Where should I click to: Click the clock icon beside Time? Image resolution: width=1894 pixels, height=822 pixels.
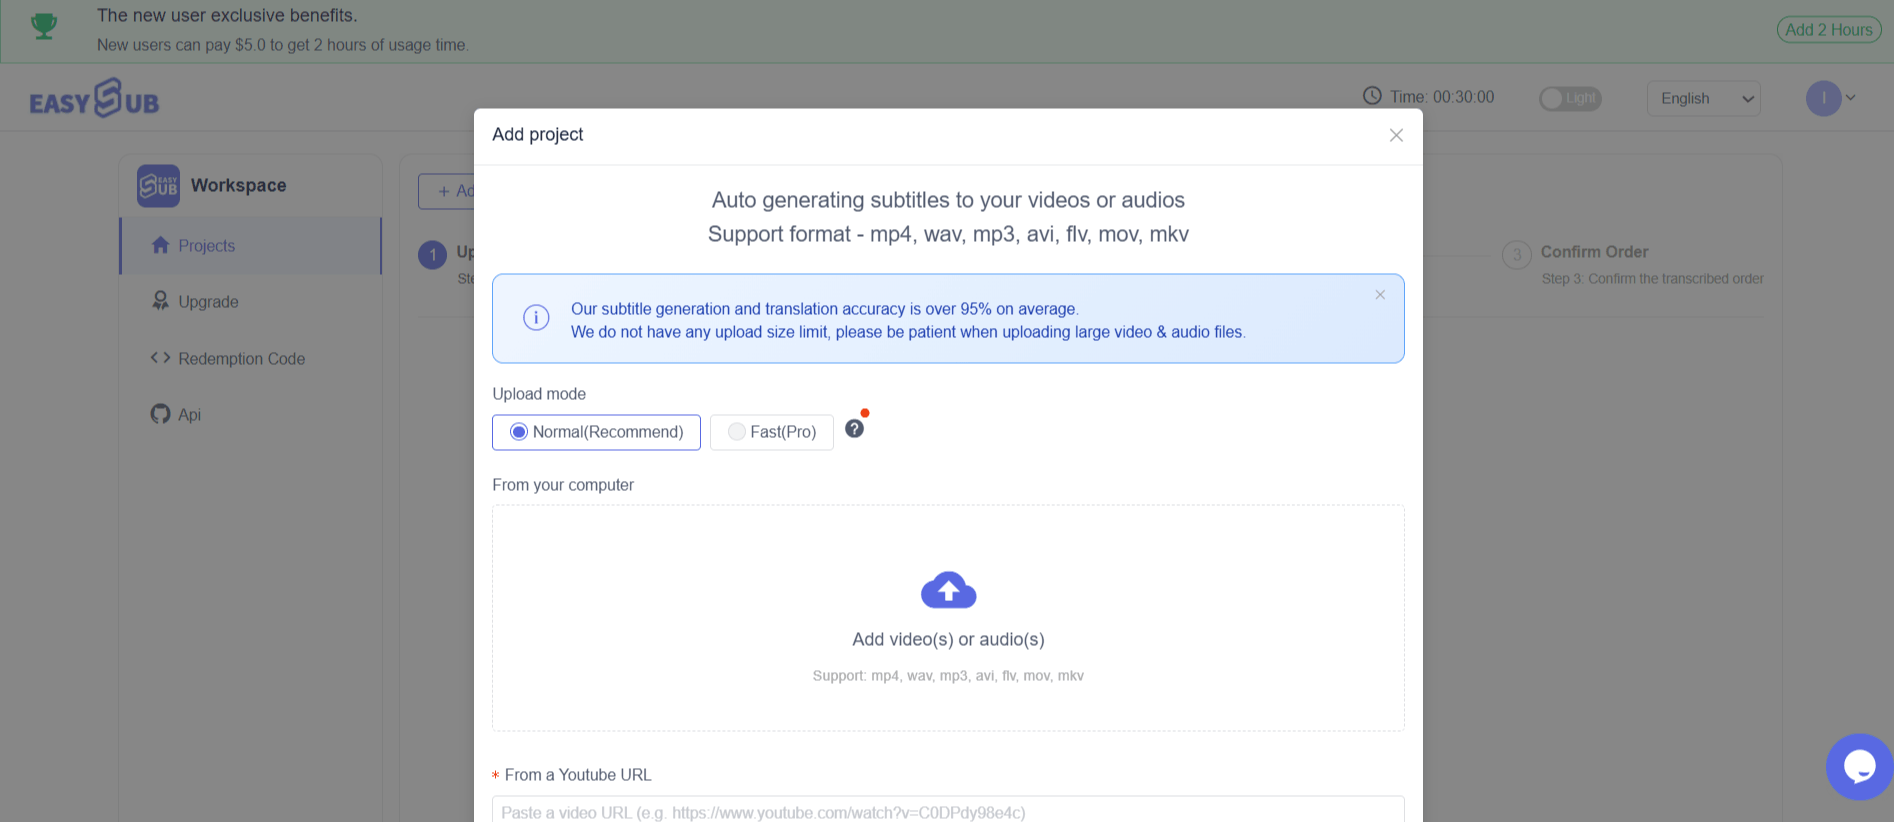(x=1372, y=96)
